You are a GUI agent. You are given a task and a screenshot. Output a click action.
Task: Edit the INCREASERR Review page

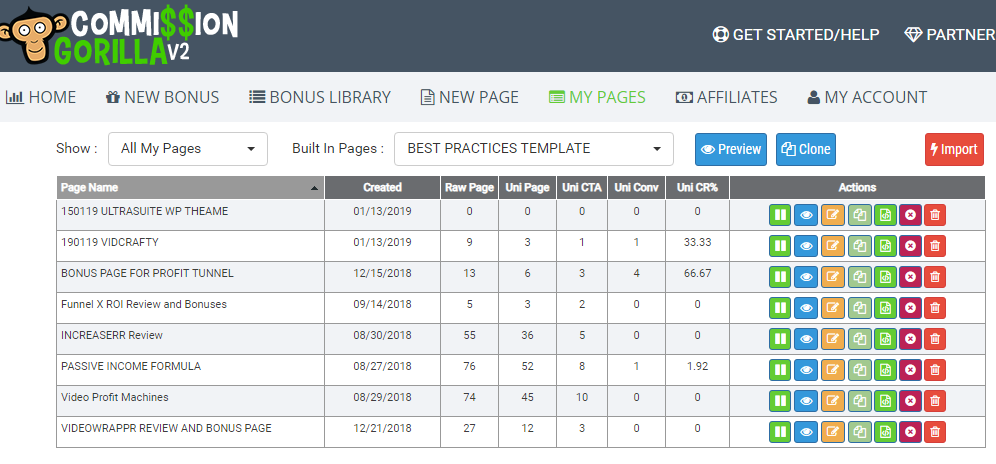point(833,339)
